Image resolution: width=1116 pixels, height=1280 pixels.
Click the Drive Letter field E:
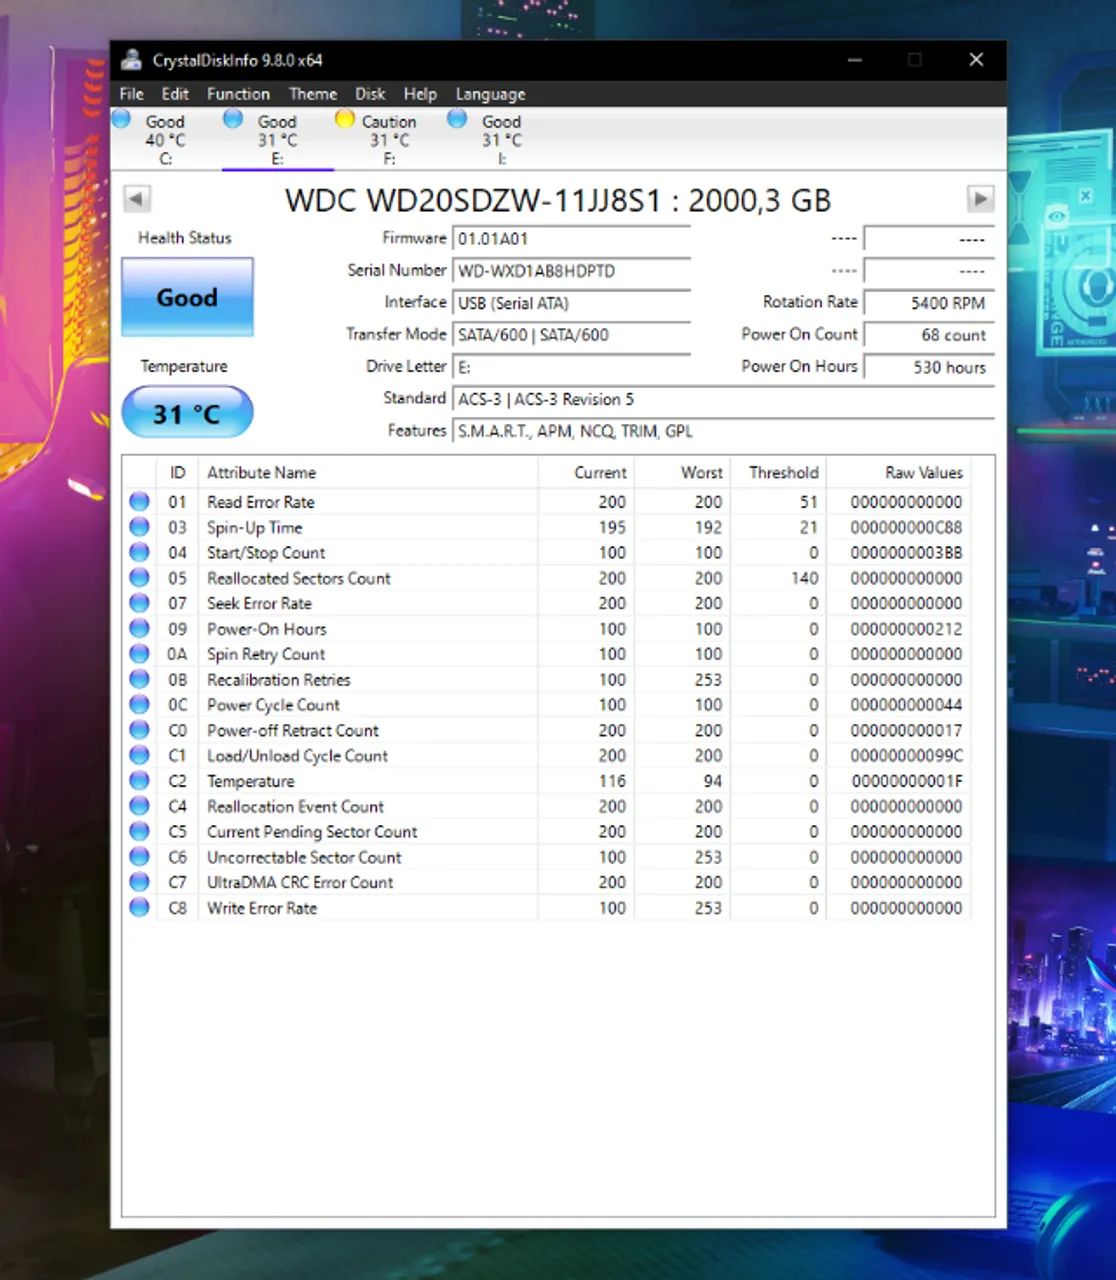(572, 367)
